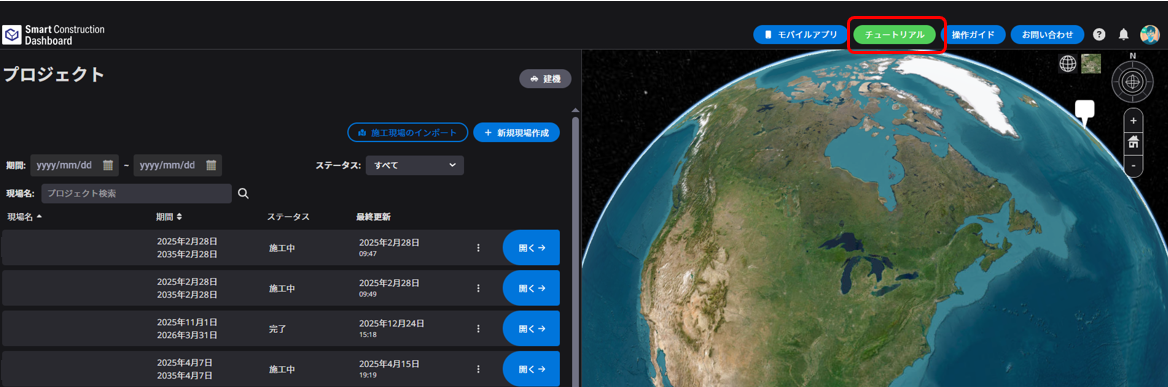Zoom in with the map plus button
The height and width of the screenshot is (387, 1168).
[x=1133, y=121]
